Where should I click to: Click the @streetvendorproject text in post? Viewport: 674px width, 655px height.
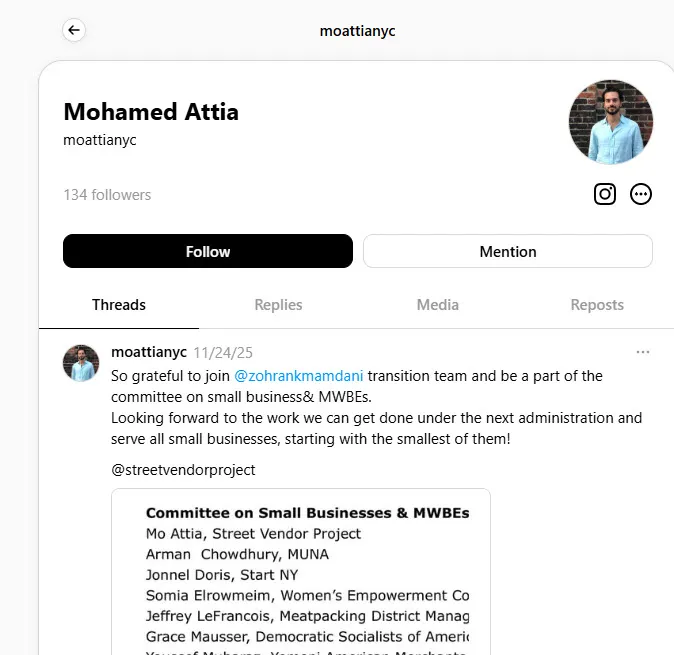(x=183, y=470)
